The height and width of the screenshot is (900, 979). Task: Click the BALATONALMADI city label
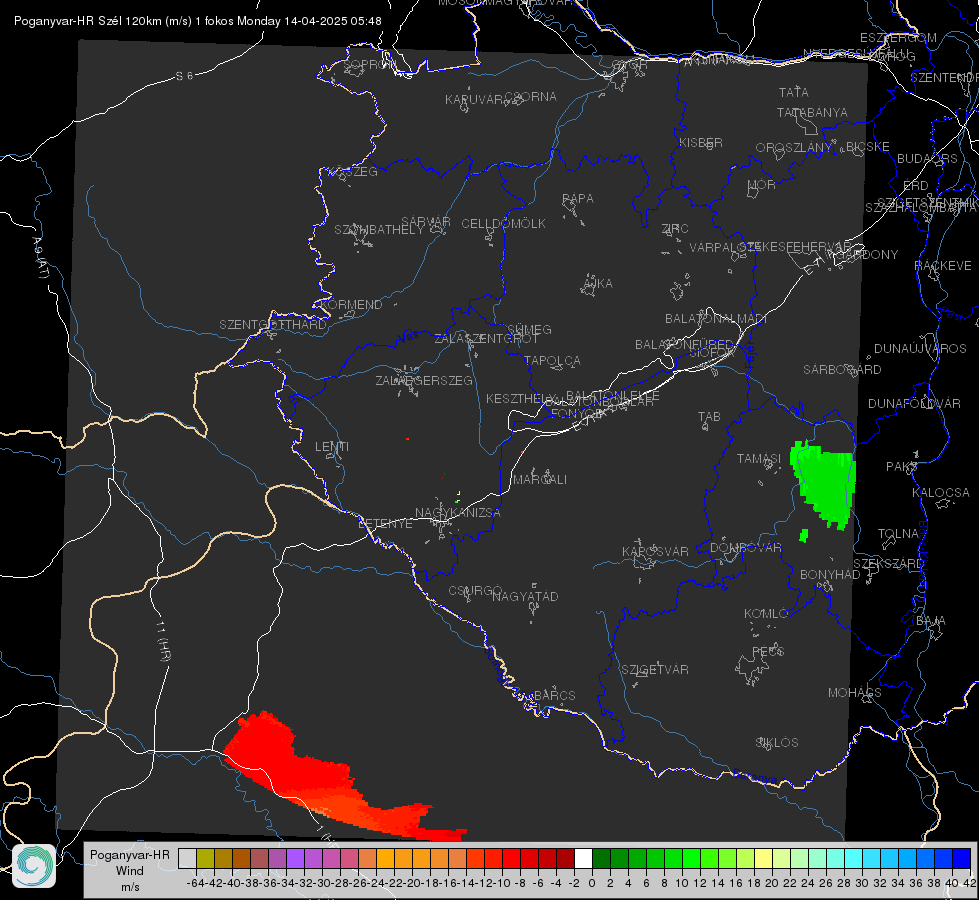tap(716, 319)
